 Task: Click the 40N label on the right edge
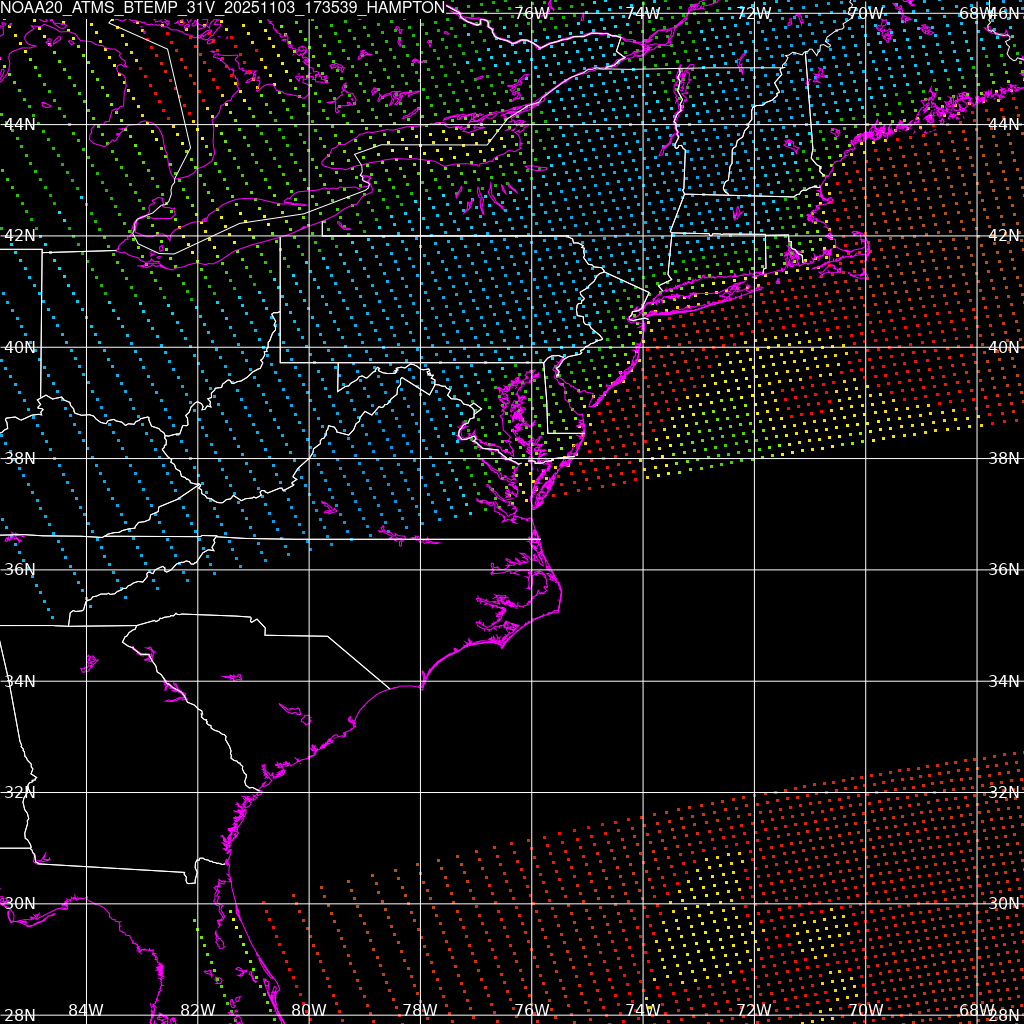coord(1003,347)
